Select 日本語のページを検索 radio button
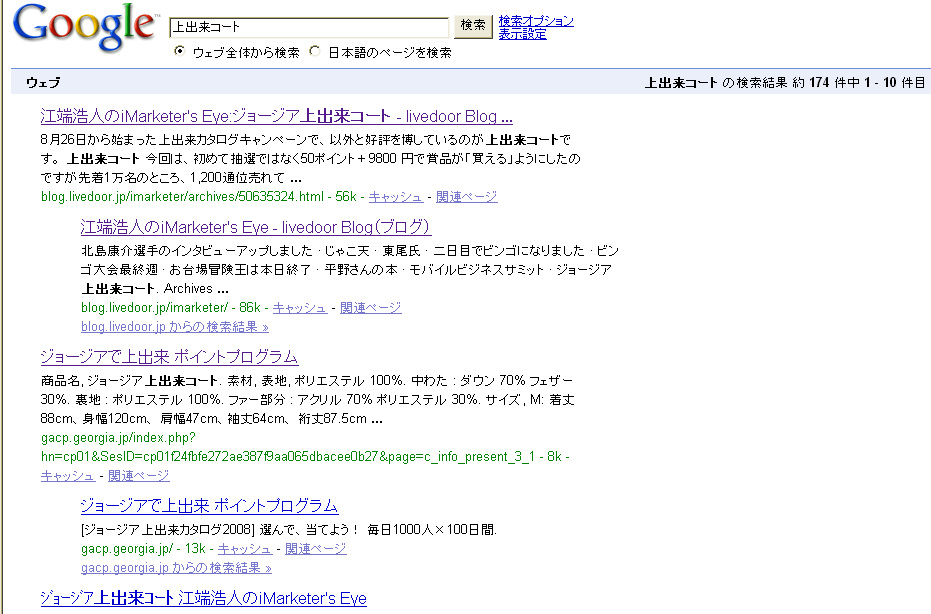 click(x=315, y=51)
